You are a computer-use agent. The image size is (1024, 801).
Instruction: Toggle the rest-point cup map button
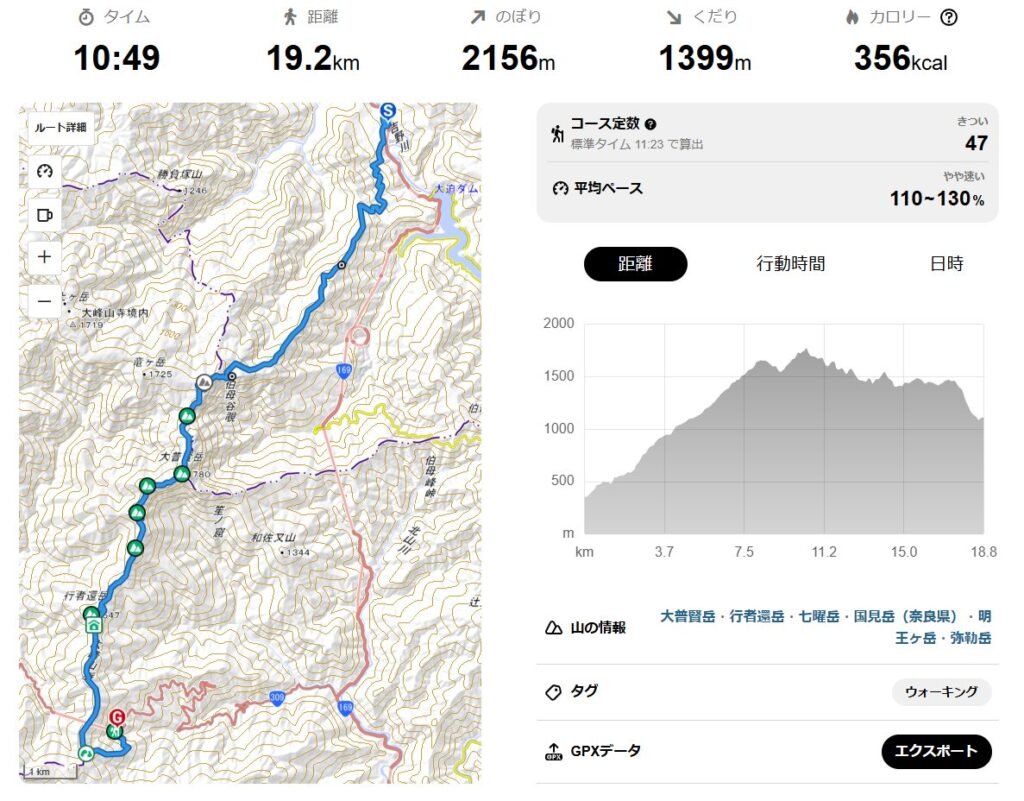tap(44, 214)
